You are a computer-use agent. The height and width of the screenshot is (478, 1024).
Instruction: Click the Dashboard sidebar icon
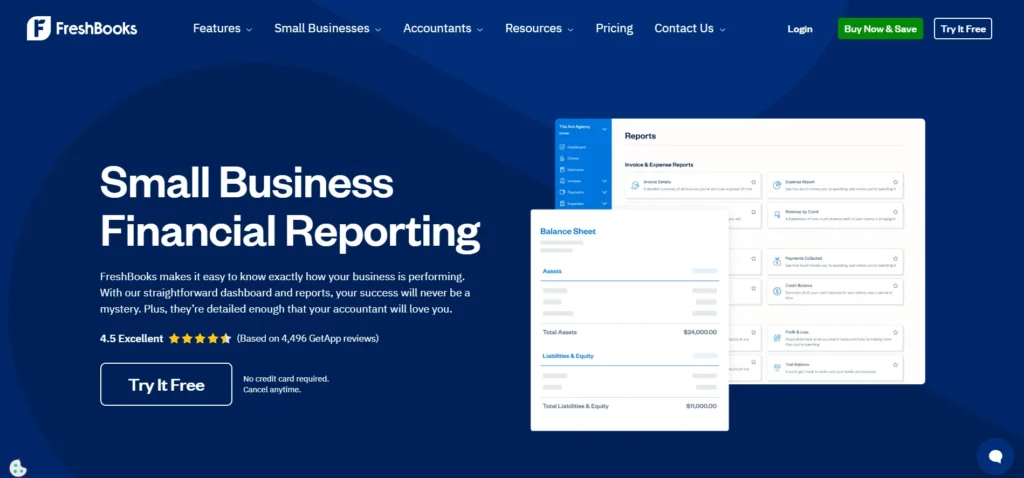(x=562, y=148)
